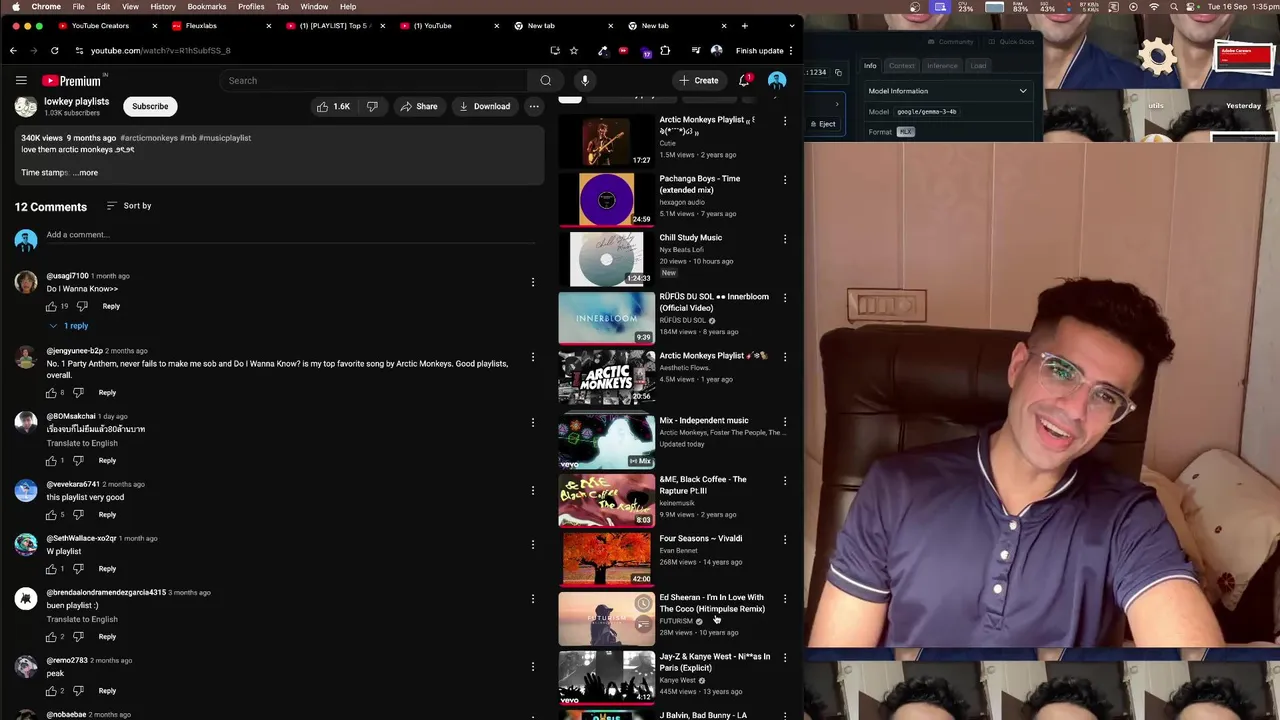The height and width of the screenshot is (720, 1280).
Task: Click the YouTube Premium logo
Action: [x=72, y=80]
